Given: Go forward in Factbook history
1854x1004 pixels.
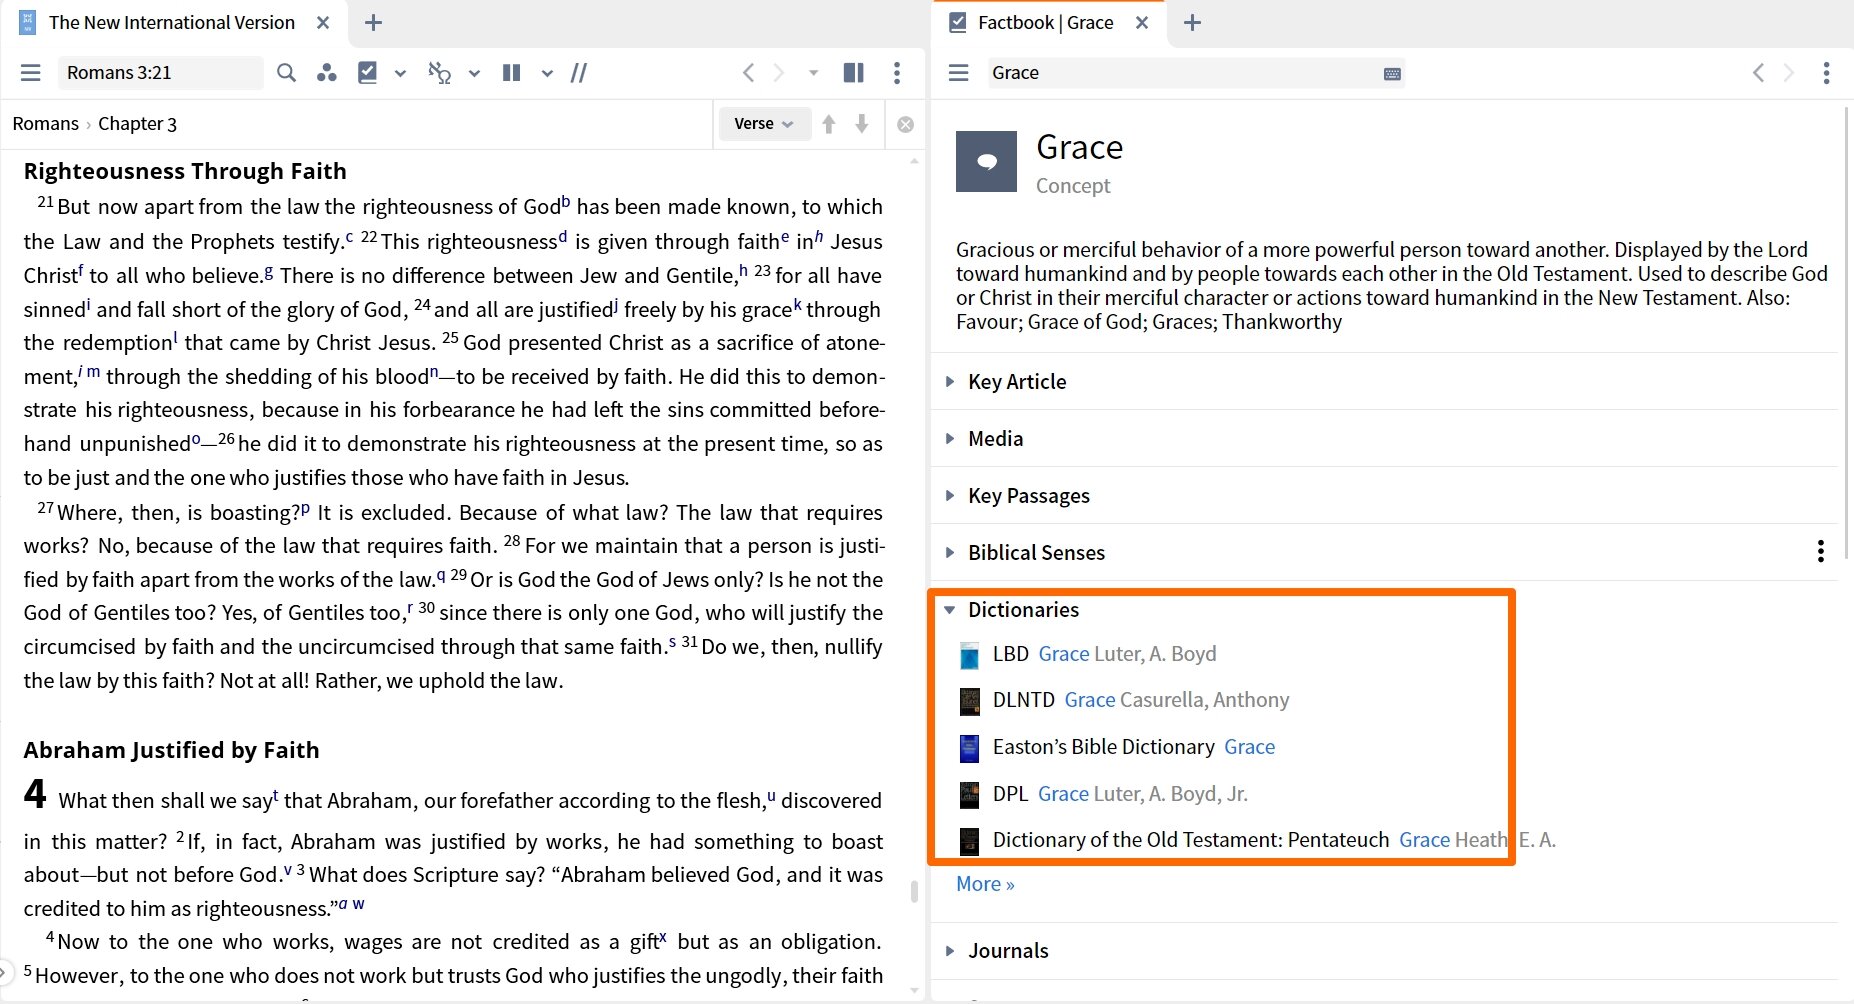Looking at the screenshot, I should coord(1789,73).
